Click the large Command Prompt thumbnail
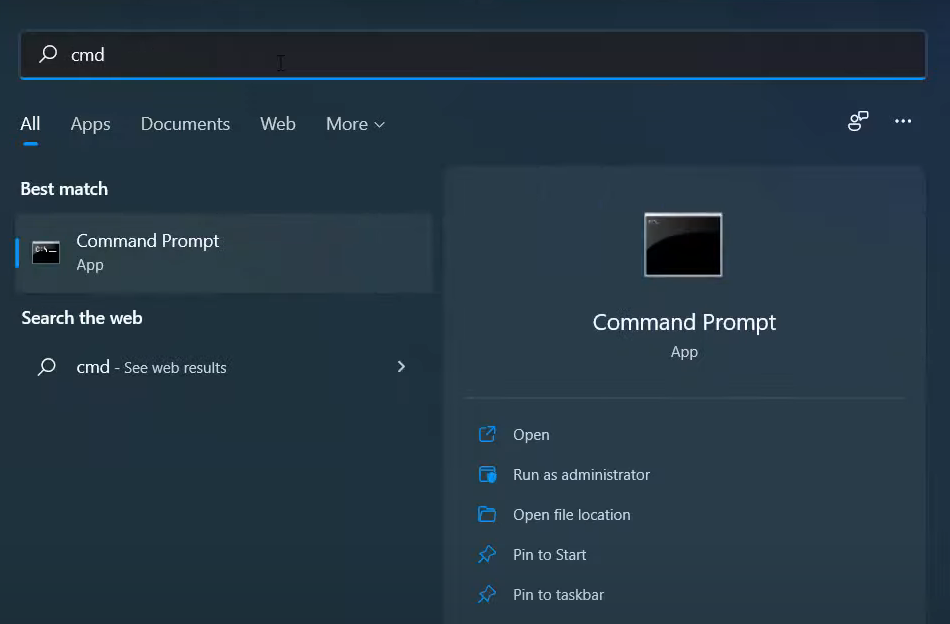The width and height of the screenshot is (950, 624). (x=683, y=244)
